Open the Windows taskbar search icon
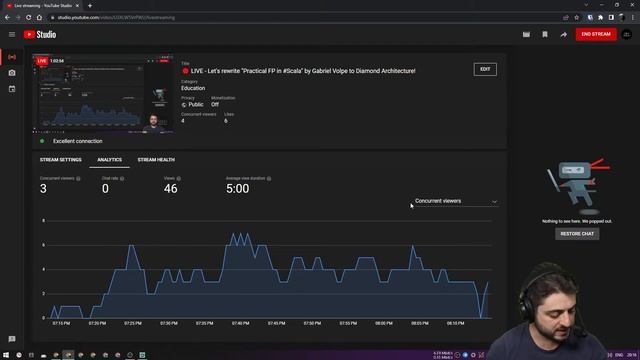 pos(19,355)
